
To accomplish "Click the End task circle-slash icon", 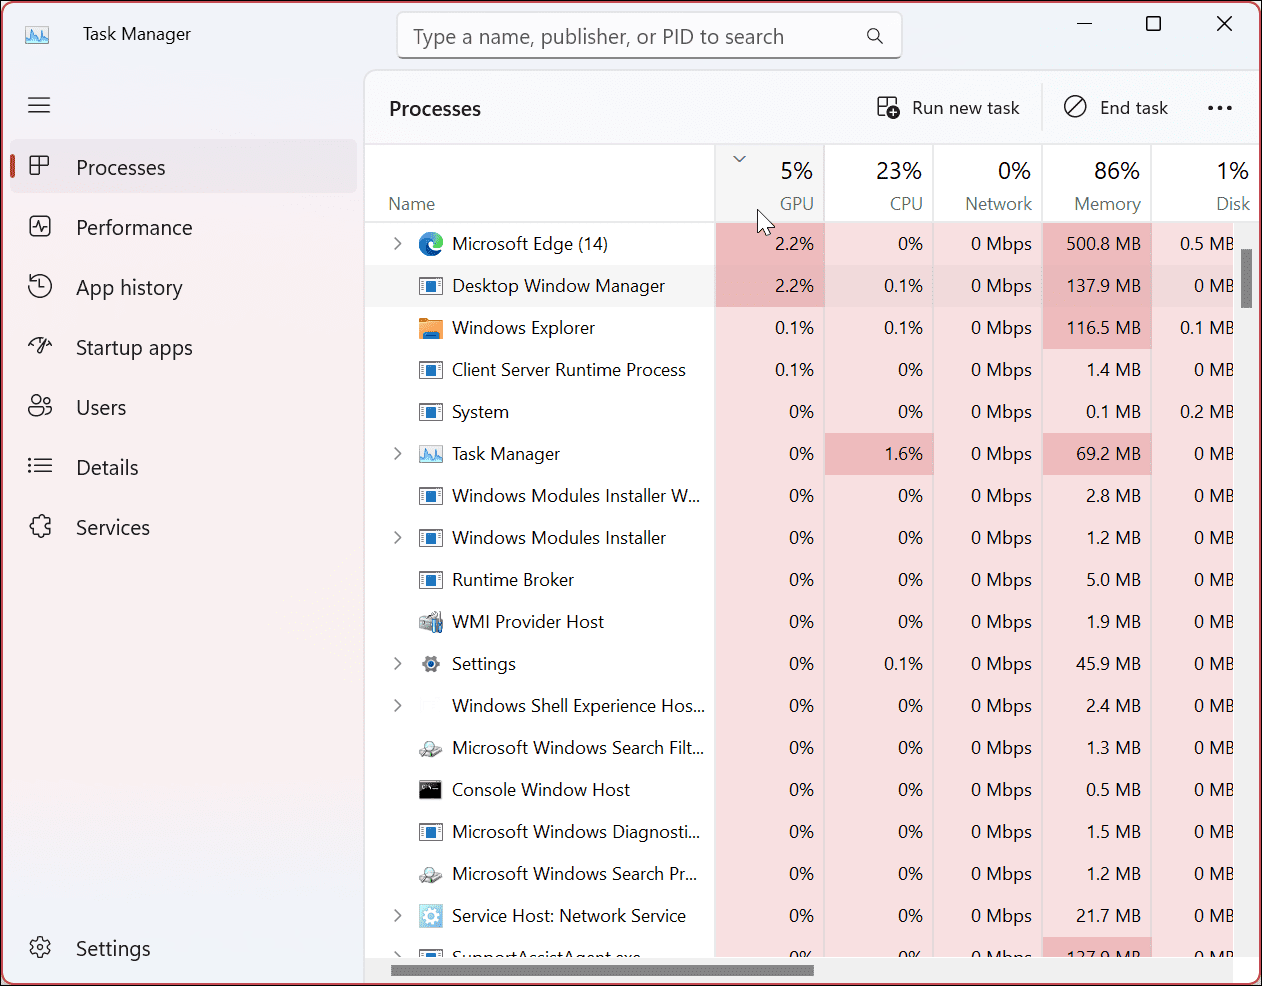I will 1075,107.
